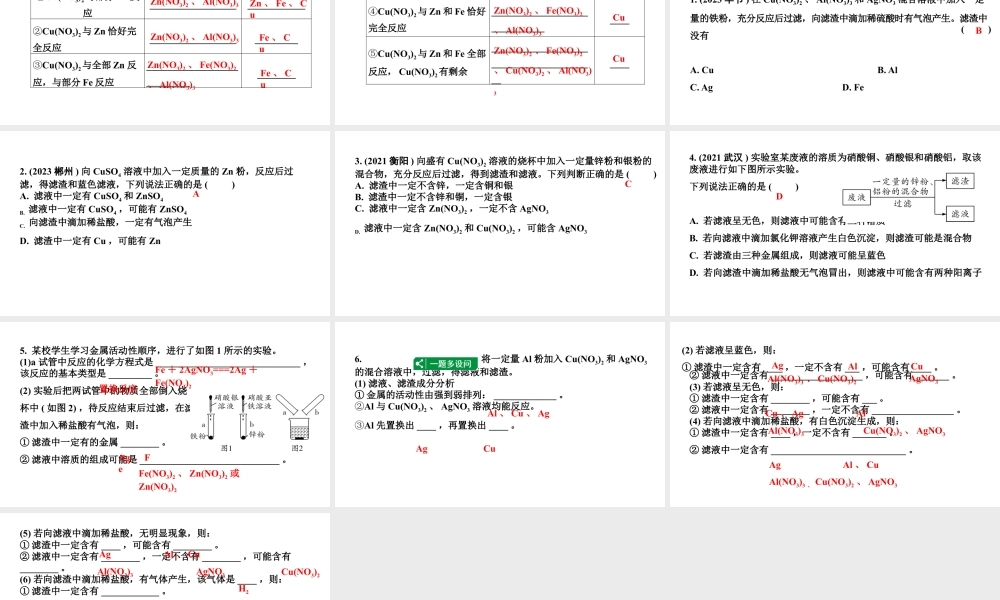Select the "滤液" box in the diagram
1000x600 pixels.
[959, 213]
